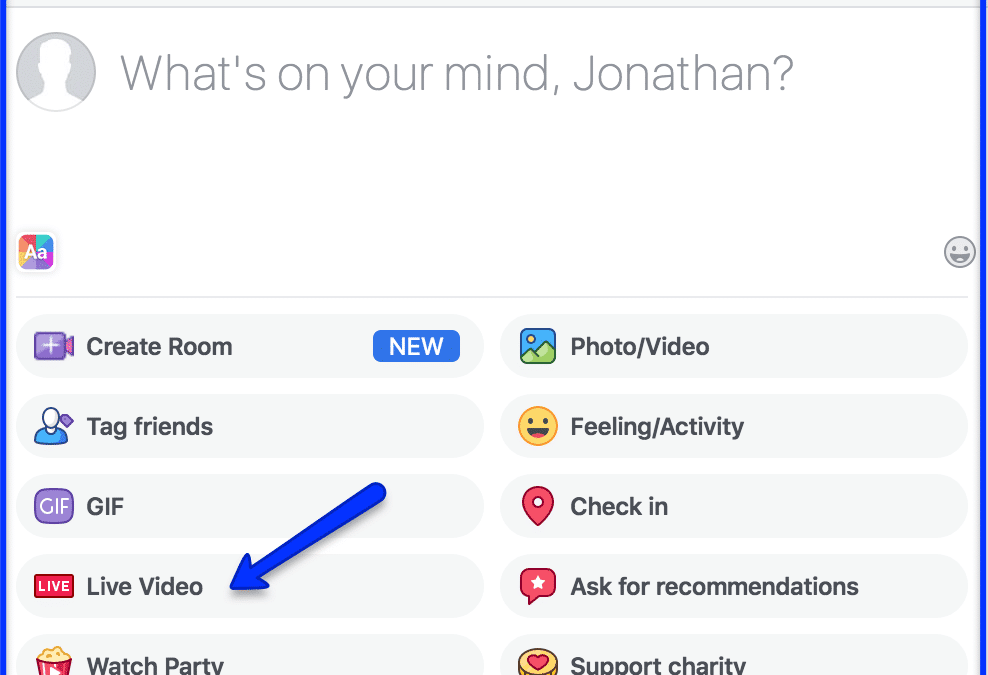Click the Tag friends person icon
This screenshot has height=675, width=988.
(54, 426)
